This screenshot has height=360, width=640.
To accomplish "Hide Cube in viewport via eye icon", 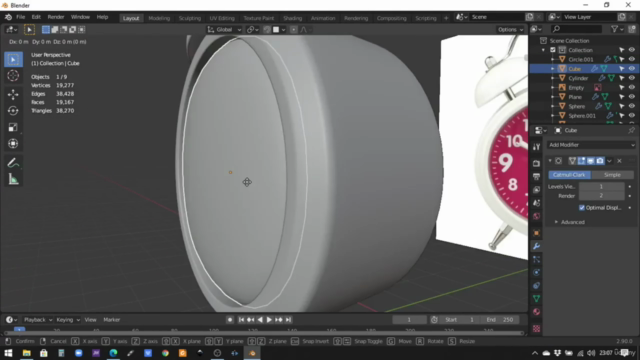I will point(631,69).
